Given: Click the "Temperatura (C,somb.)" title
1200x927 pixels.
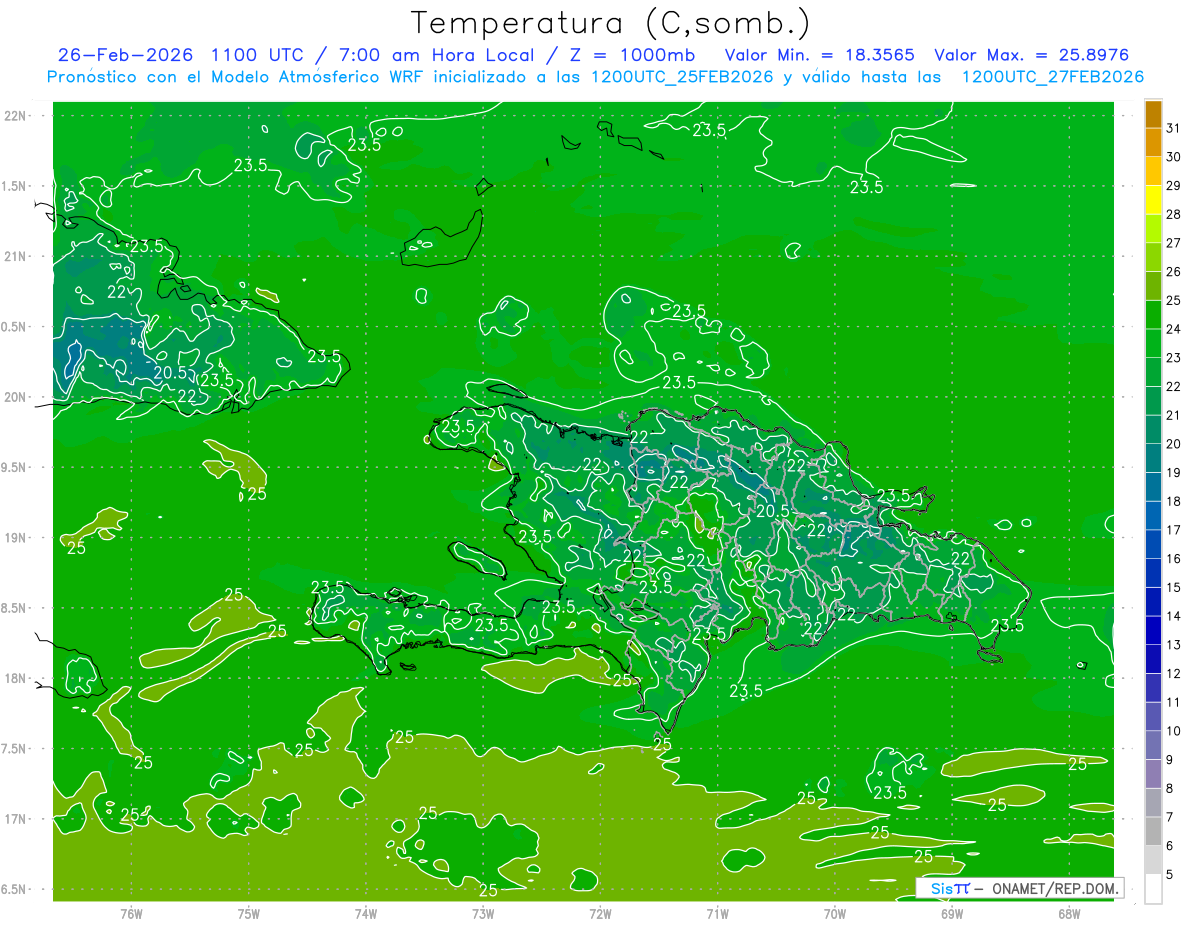Looking at the screenshot, I should point(611,22).
